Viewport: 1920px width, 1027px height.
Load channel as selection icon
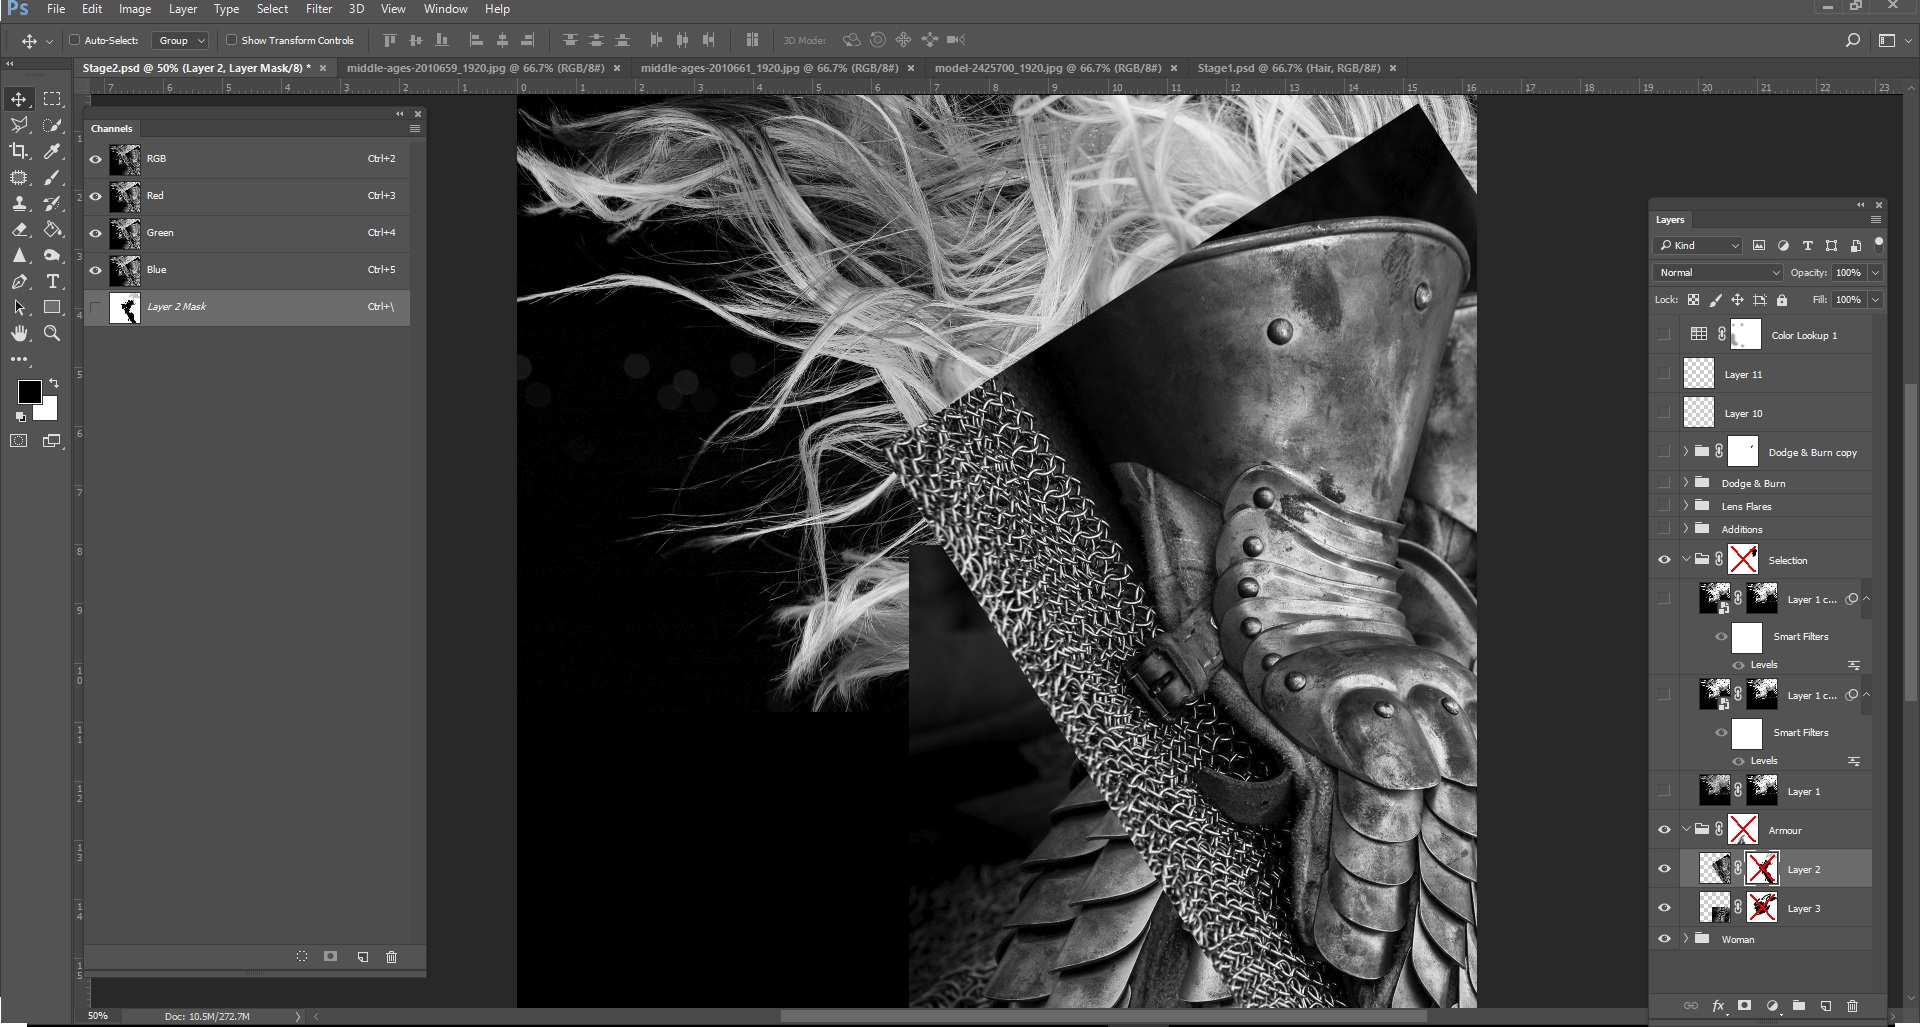click(302, 957)
